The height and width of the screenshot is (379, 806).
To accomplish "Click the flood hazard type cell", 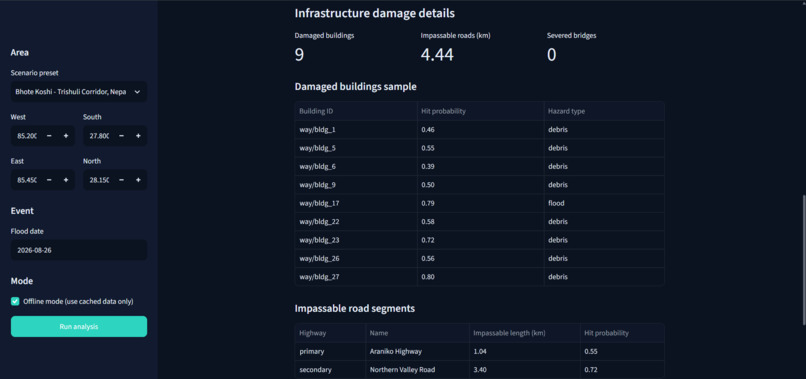I will 604,203.
